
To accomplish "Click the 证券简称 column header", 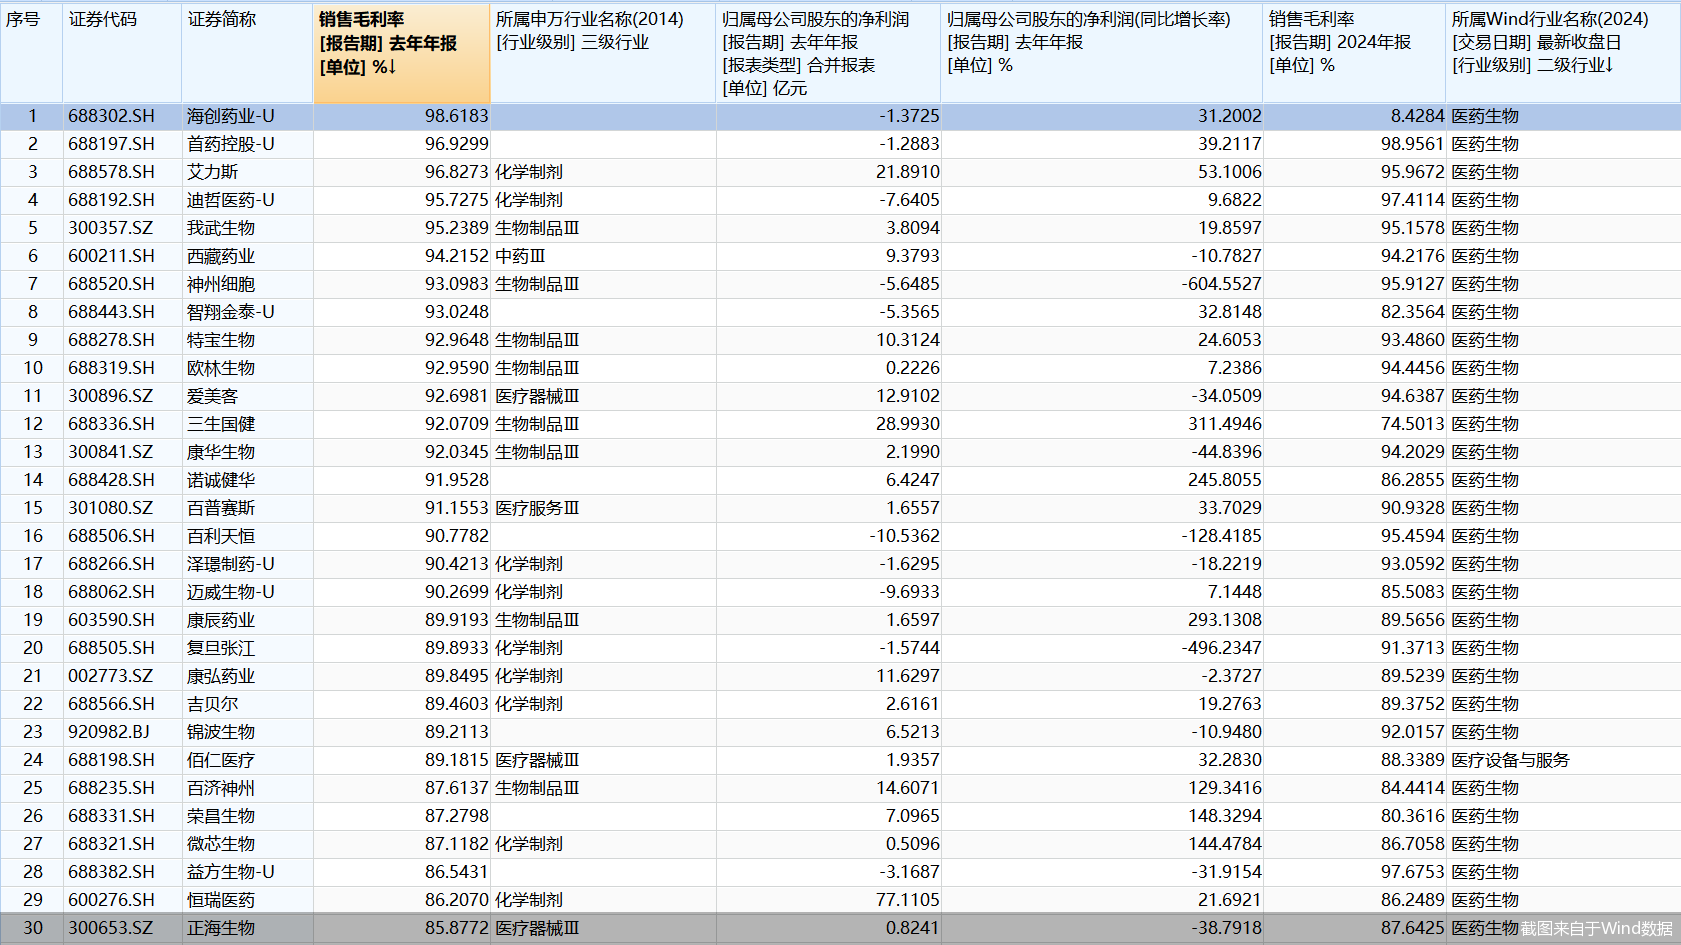I will point(247,53).
